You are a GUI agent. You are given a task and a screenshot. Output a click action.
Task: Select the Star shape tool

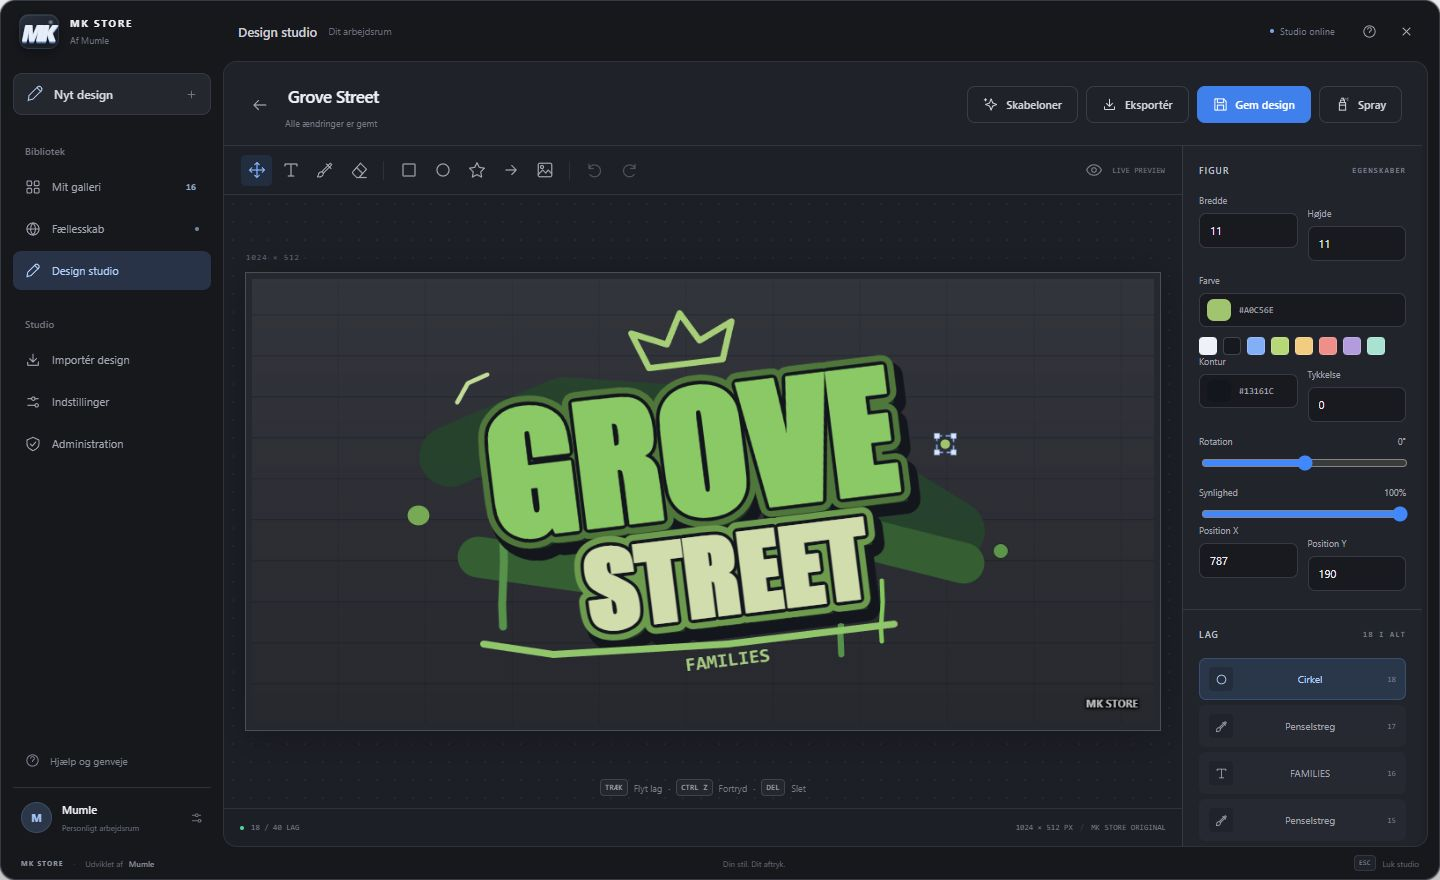pyautogui.click(x=477, y=170)
